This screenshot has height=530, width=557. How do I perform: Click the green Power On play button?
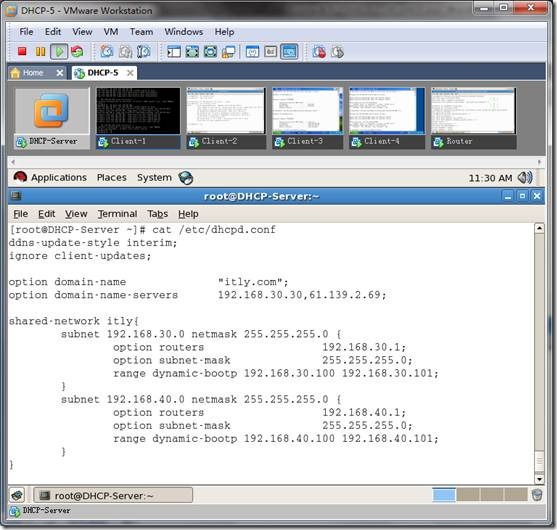59,52
